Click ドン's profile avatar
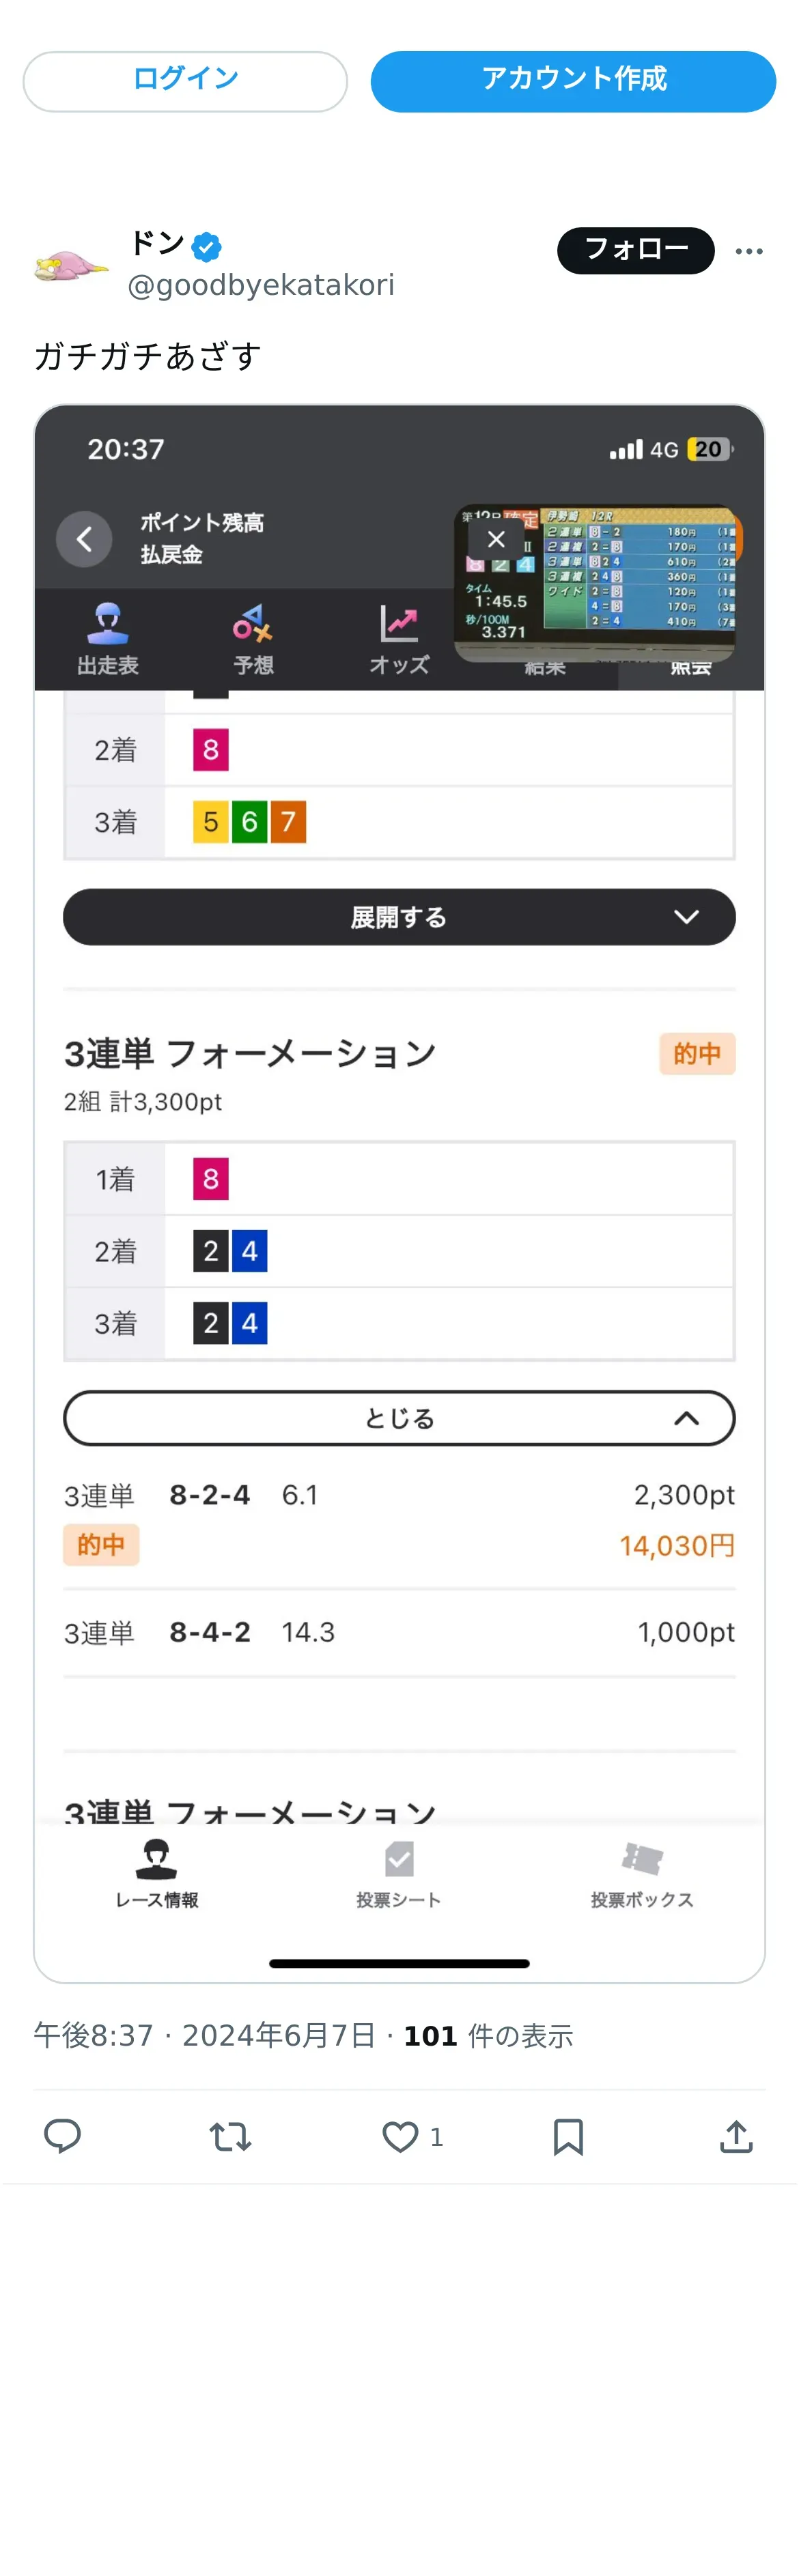 coord(70,265)
